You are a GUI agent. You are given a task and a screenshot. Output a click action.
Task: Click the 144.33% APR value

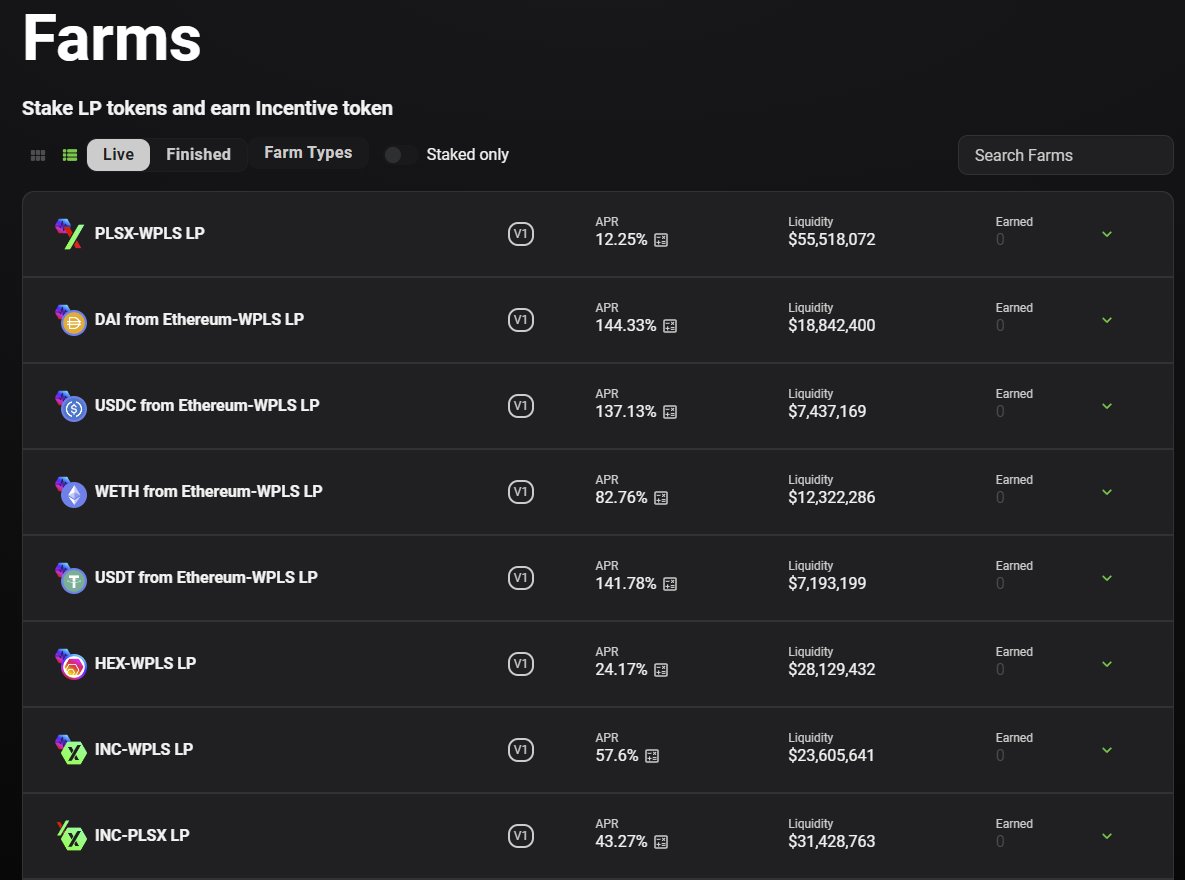tap(626, 326)
